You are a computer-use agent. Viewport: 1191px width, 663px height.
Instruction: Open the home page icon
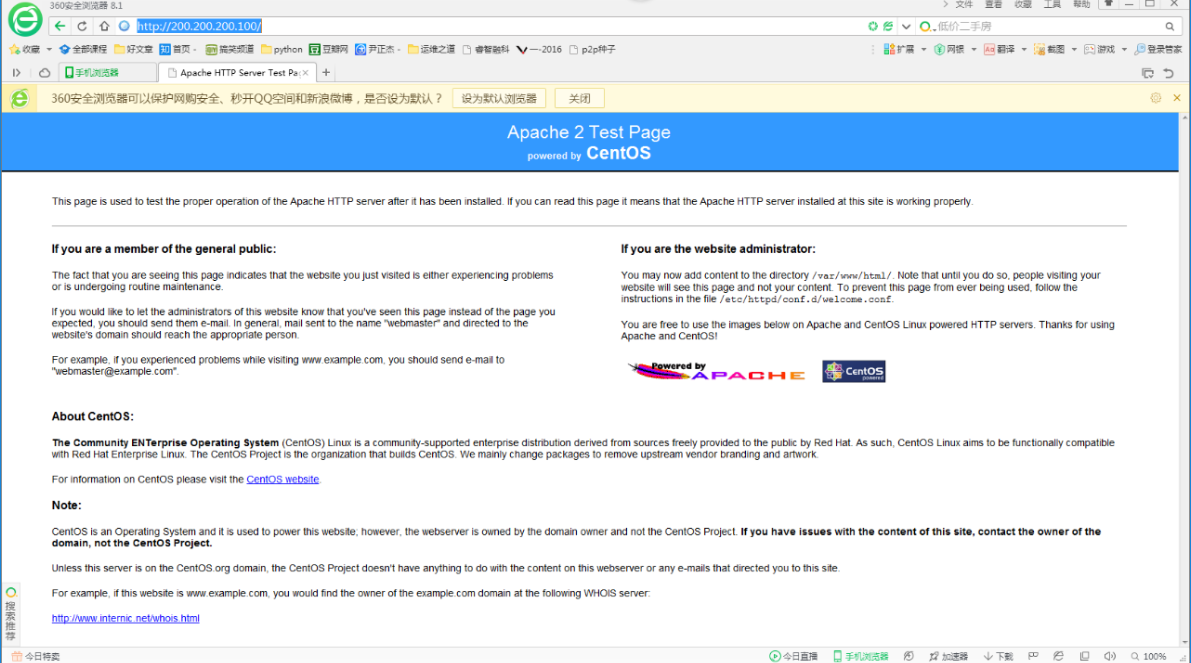pyautogui.click(x=104, y=26)
